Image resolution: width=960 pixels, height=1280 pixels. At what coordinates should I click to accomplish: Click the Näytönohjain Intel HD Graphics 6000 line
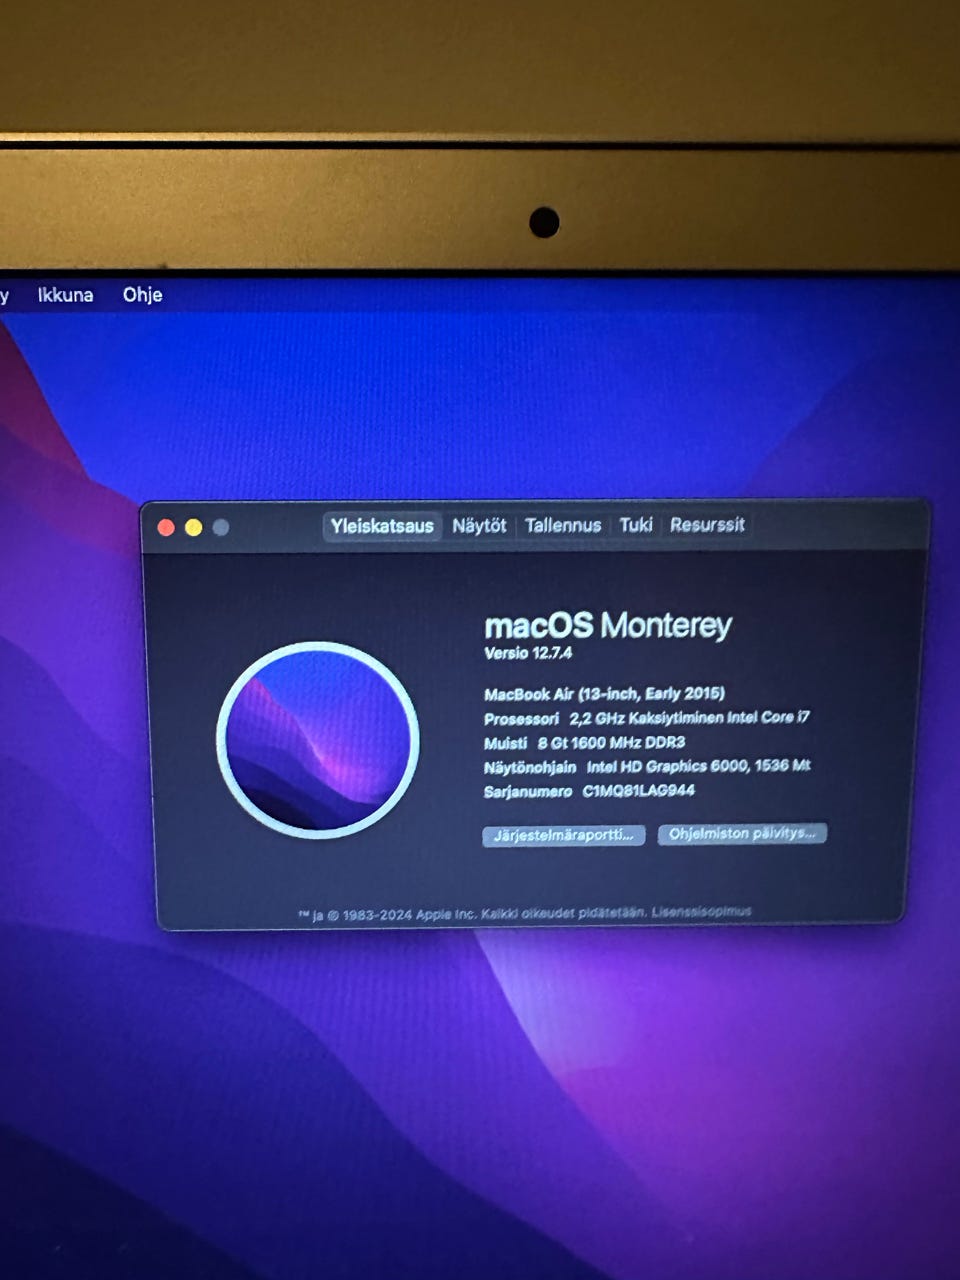(647, 766)
